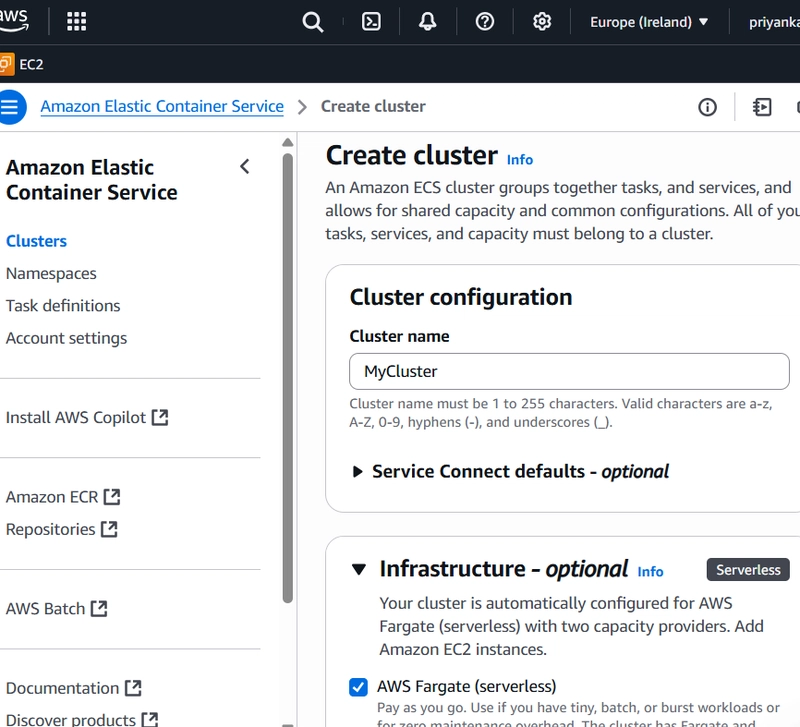
Task: Open Account settings in side navigation
Action: click(x=66, y=338)
